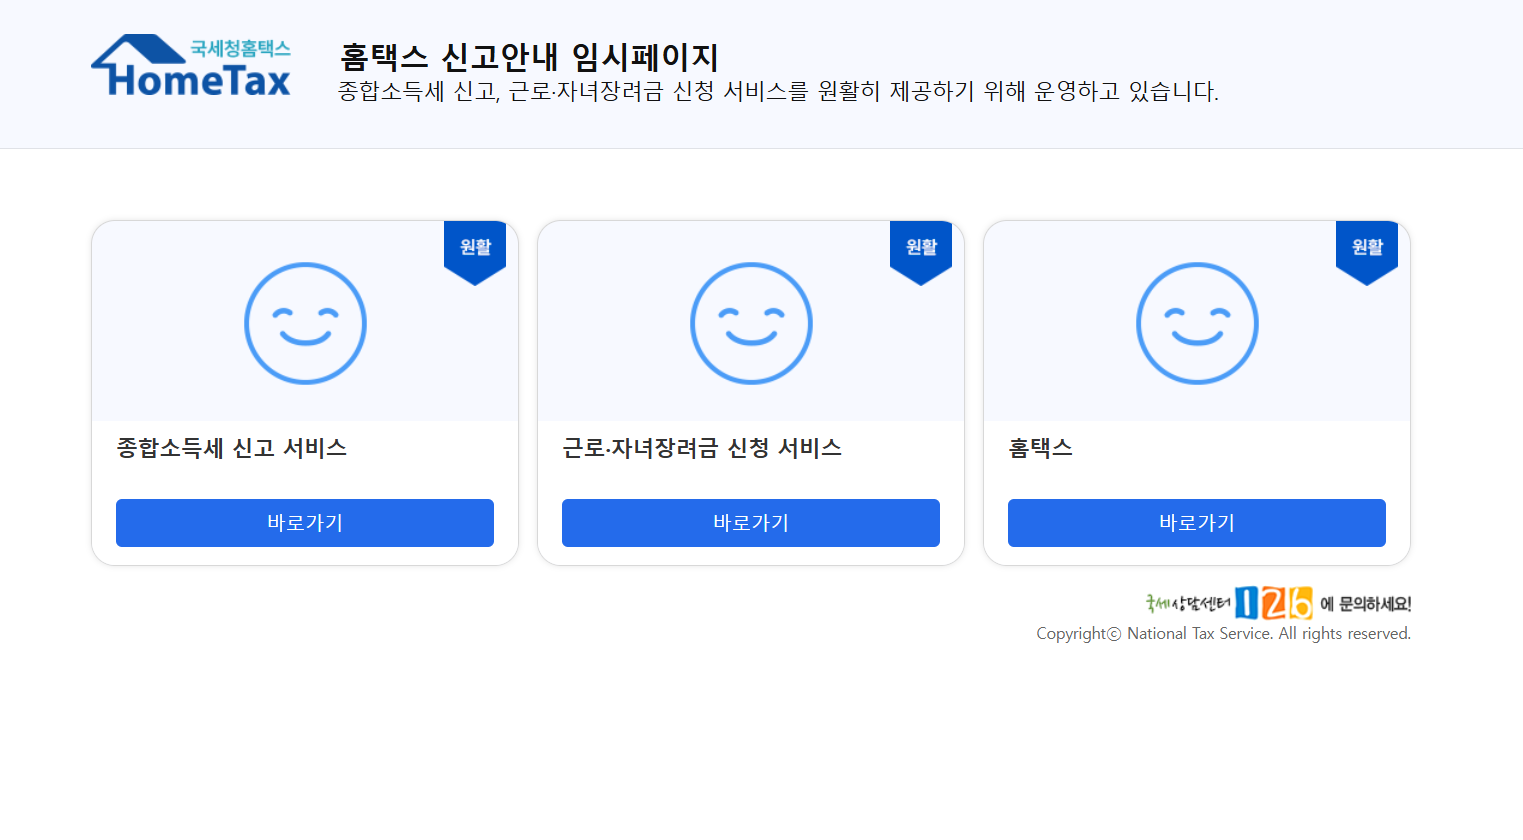Click smiley icon on 근로·자녀장려금 신청 서비스 card
Image resolution: width=1523 pixels, height=840 pixels.
(x=751, y=323)
